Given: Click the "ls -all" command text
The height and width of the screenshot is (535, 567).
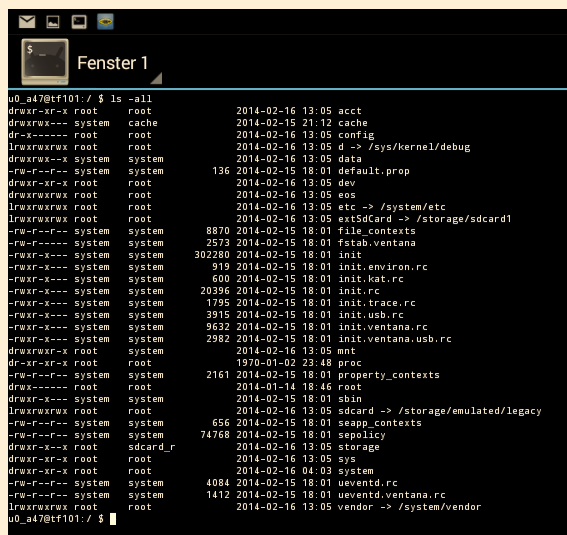Looking at the screenshot, I should pyautogui.click(x=131, y=99).
